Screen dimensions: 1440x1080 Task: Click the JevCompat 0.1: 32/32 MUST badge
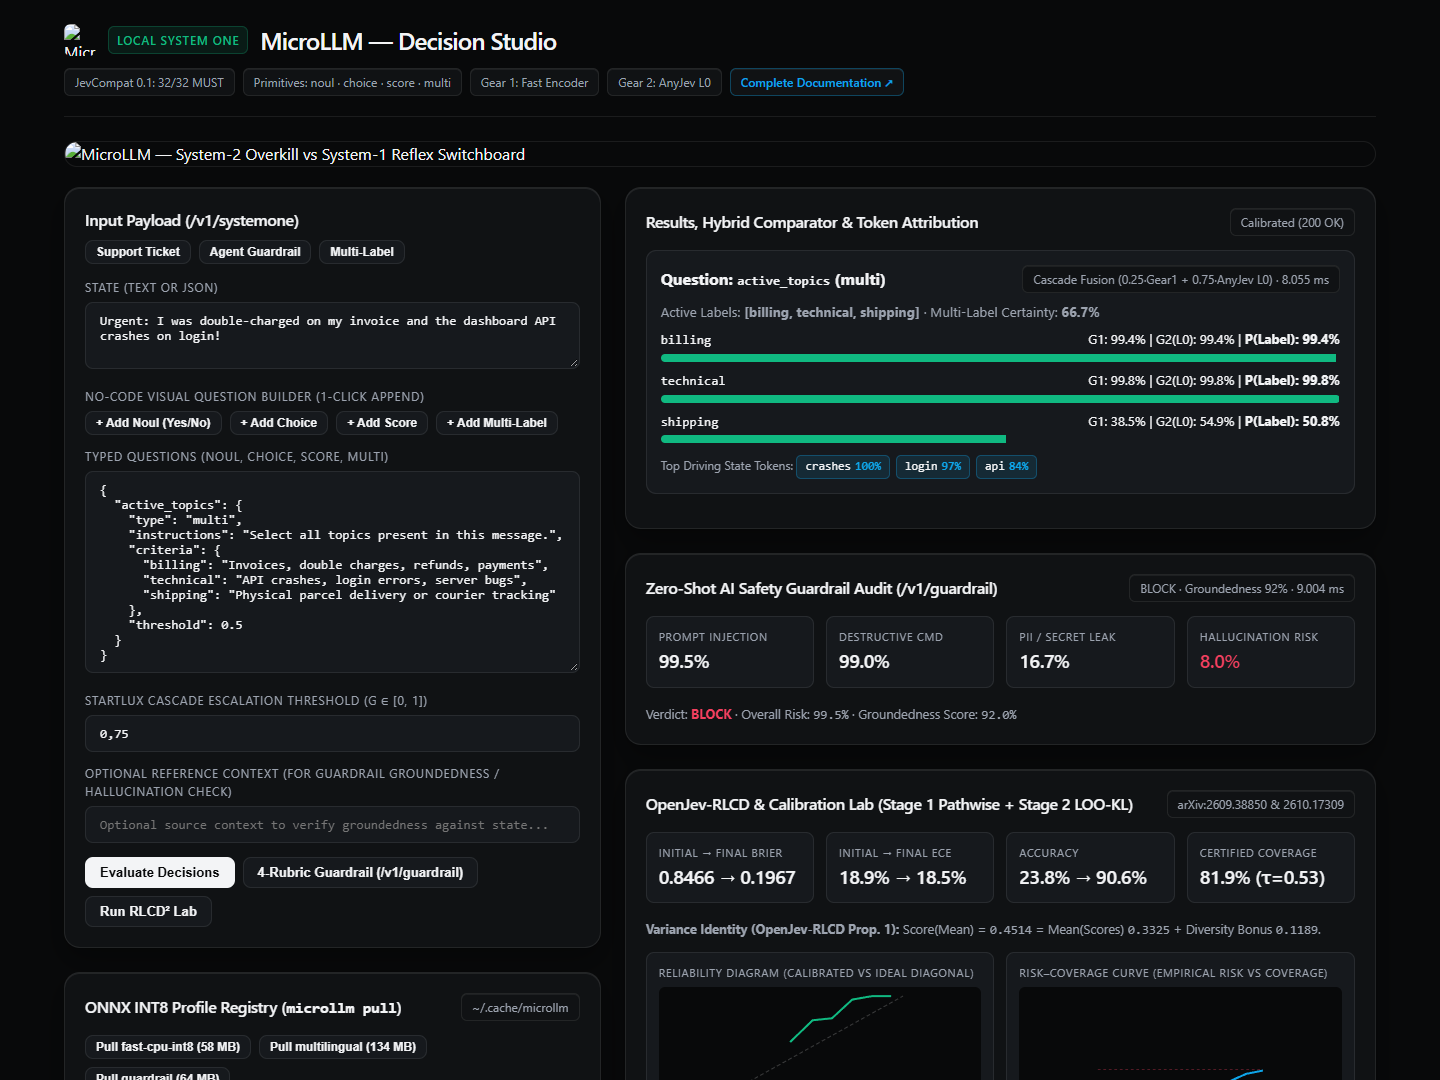(x=149, y=82)
